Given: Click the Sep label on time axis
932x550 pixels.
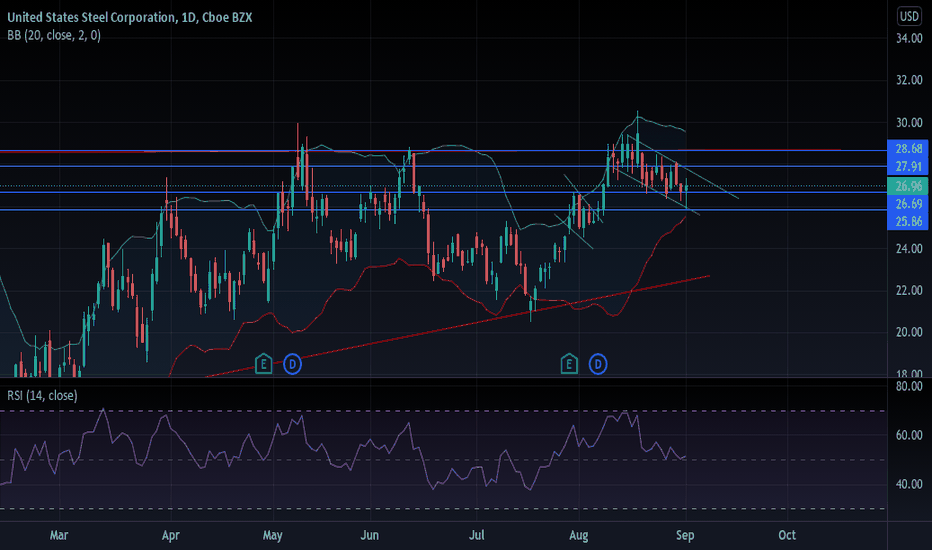Looking at the screenshot, I should point(685,535).
